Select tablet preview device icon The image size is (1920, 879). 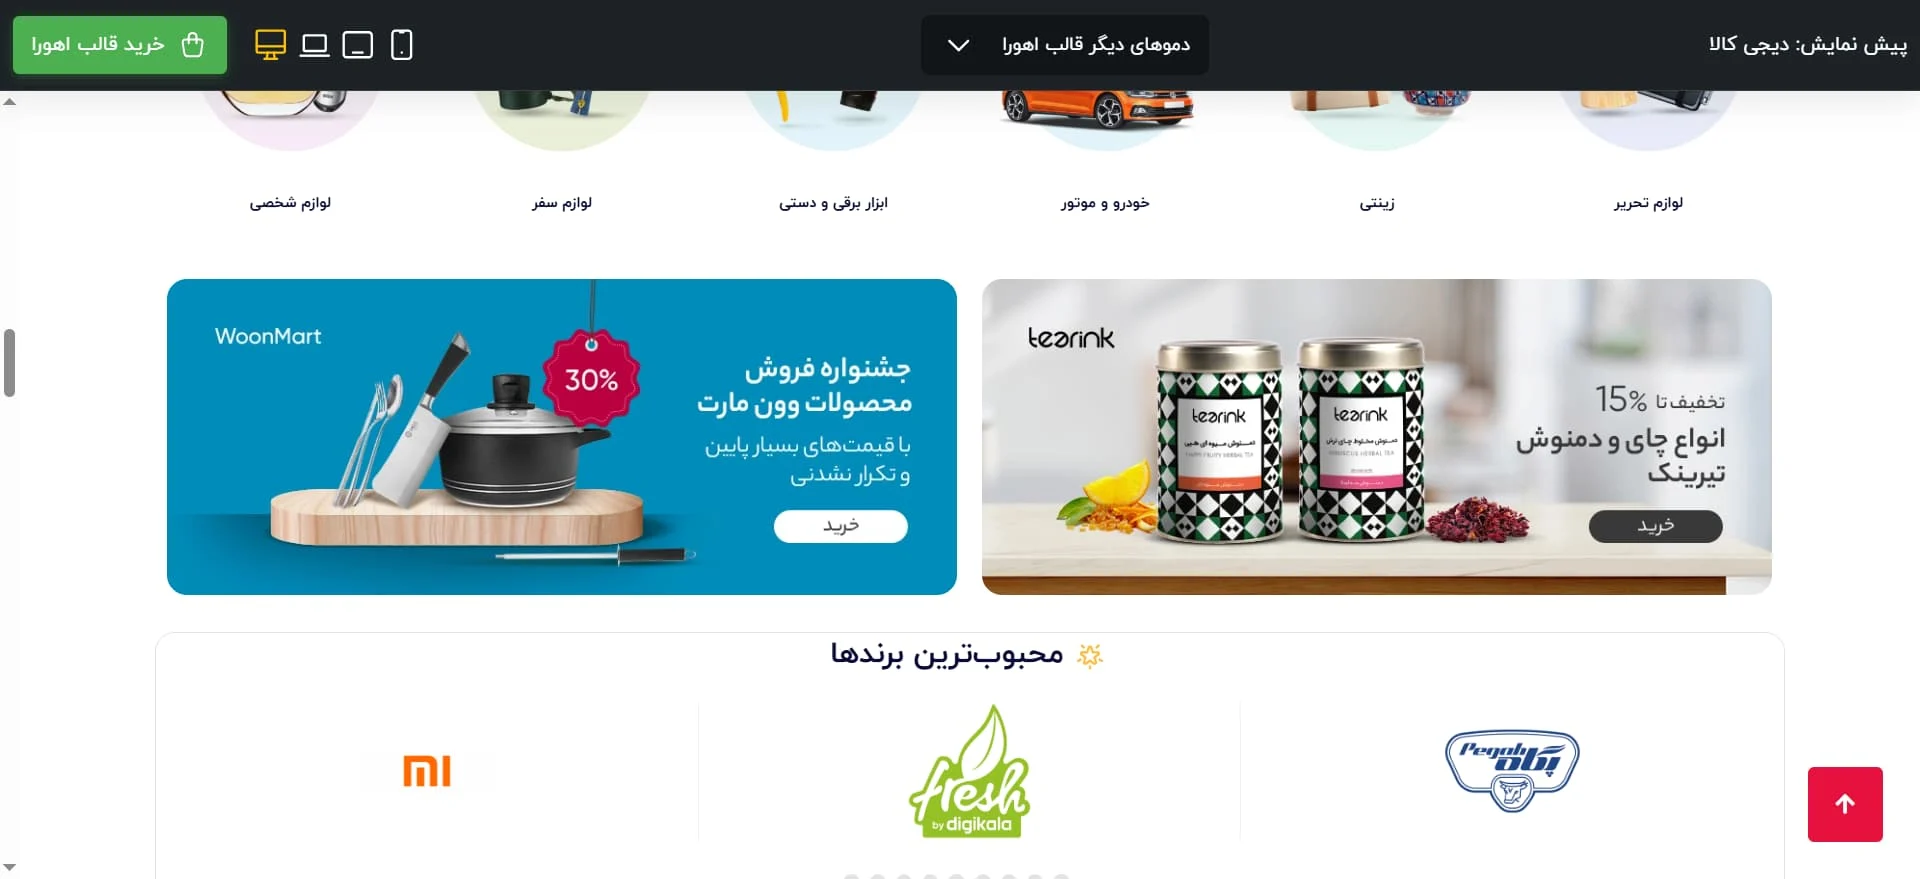tap(357, 45)
